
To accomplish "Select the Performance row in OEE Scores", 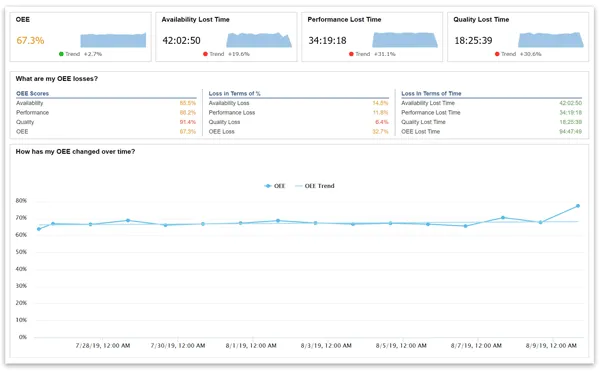I will pyautogui.click(x=106, y=113).
